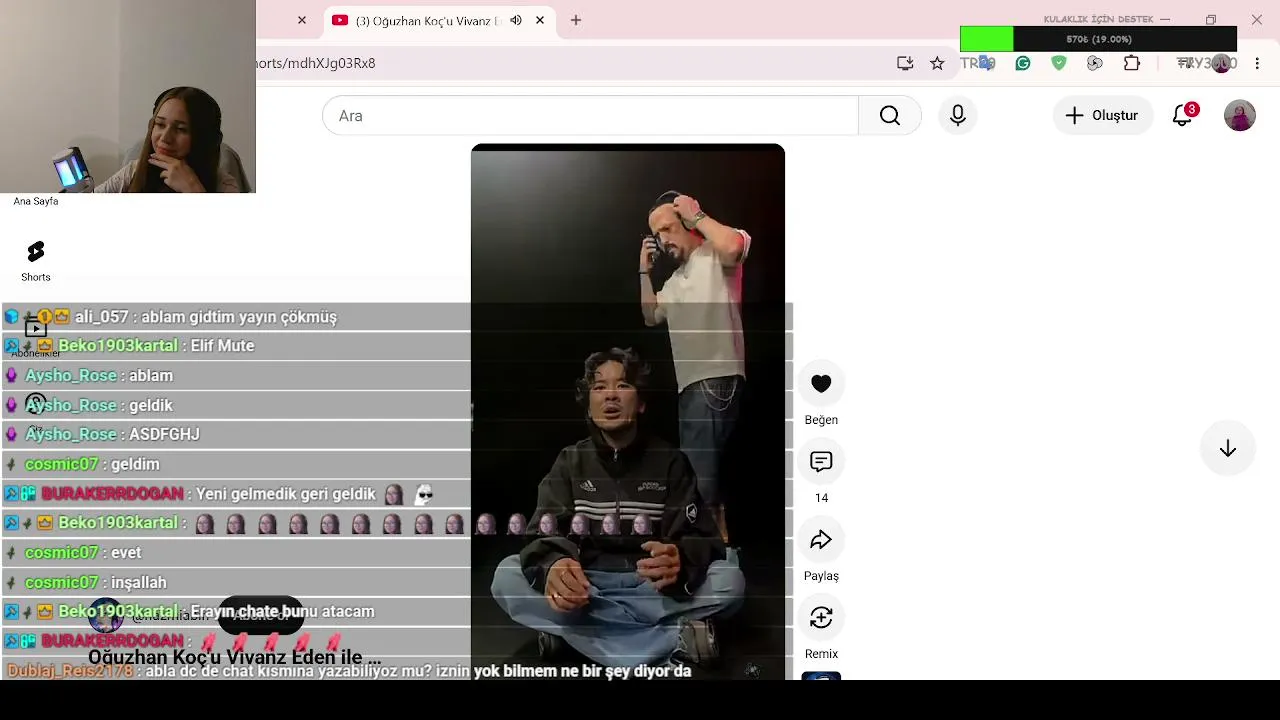
Task: Mute the YouTube tab's audio speaker icon
Action: pos(516,20)
